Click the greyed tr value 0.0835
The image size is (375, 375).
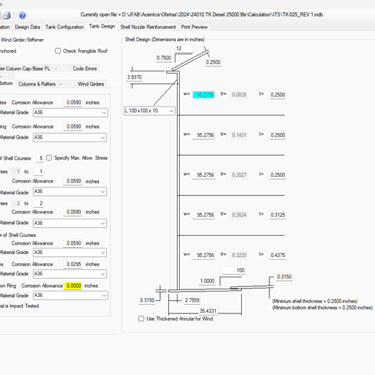pos(239,95)
